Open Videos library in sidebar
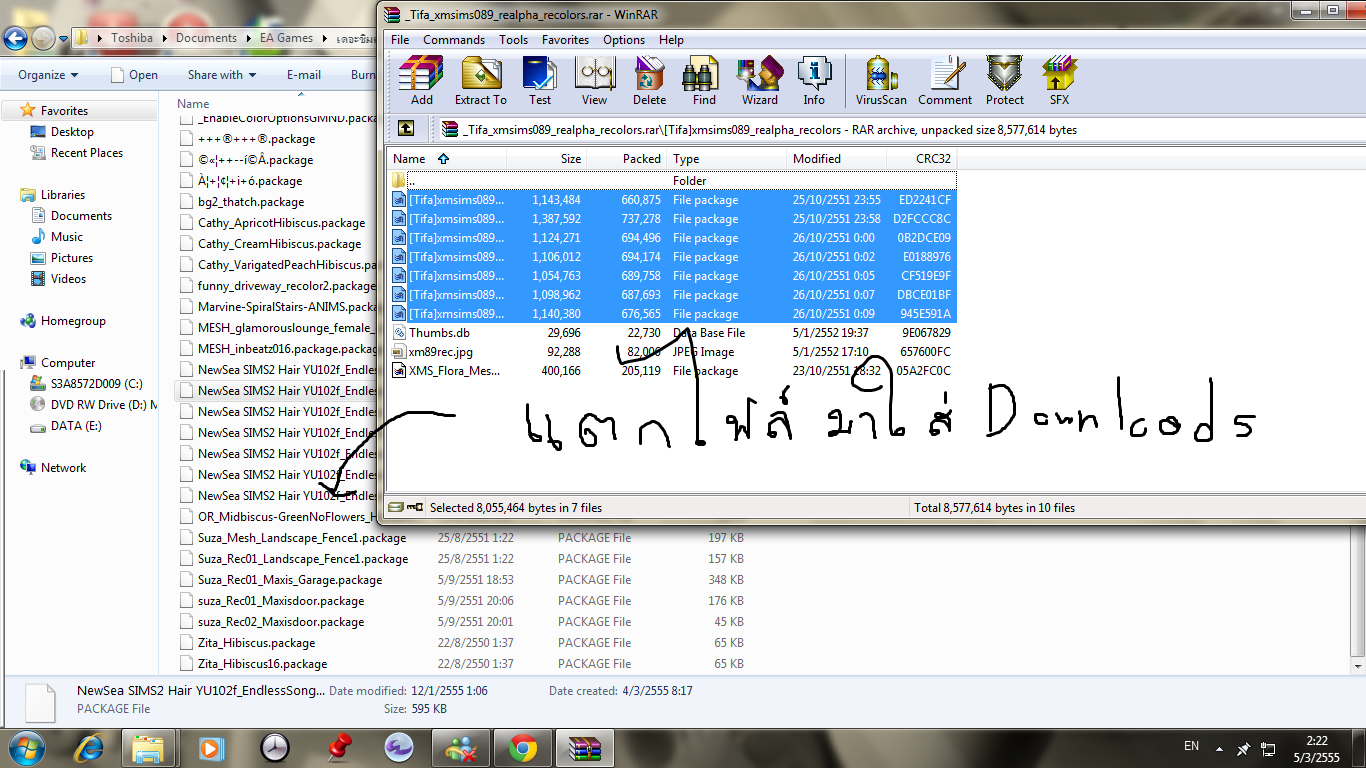The height and width of the screenshot is (768, 1366). (x=68, y=279)
